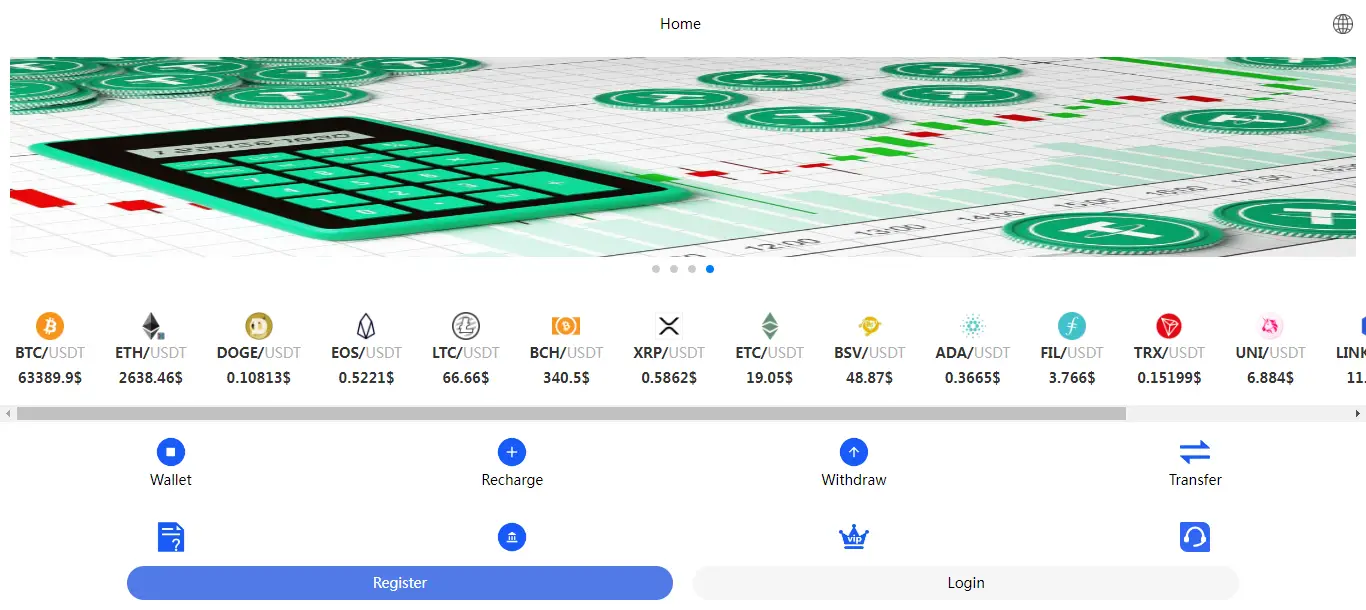This screenshot has width=1366, height=610.
Task: Open the help document icon
Action: point(171,538)
